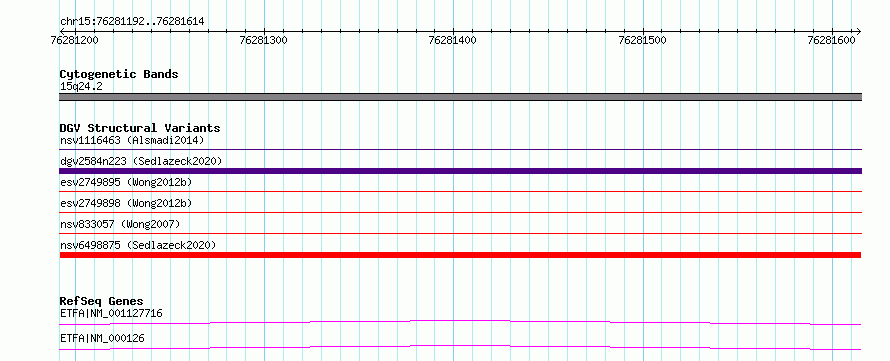The image size is (890, 361).
Task: Click the gray 15q24.2 cytogenetic band bar
Action: (x=461, y=97)
